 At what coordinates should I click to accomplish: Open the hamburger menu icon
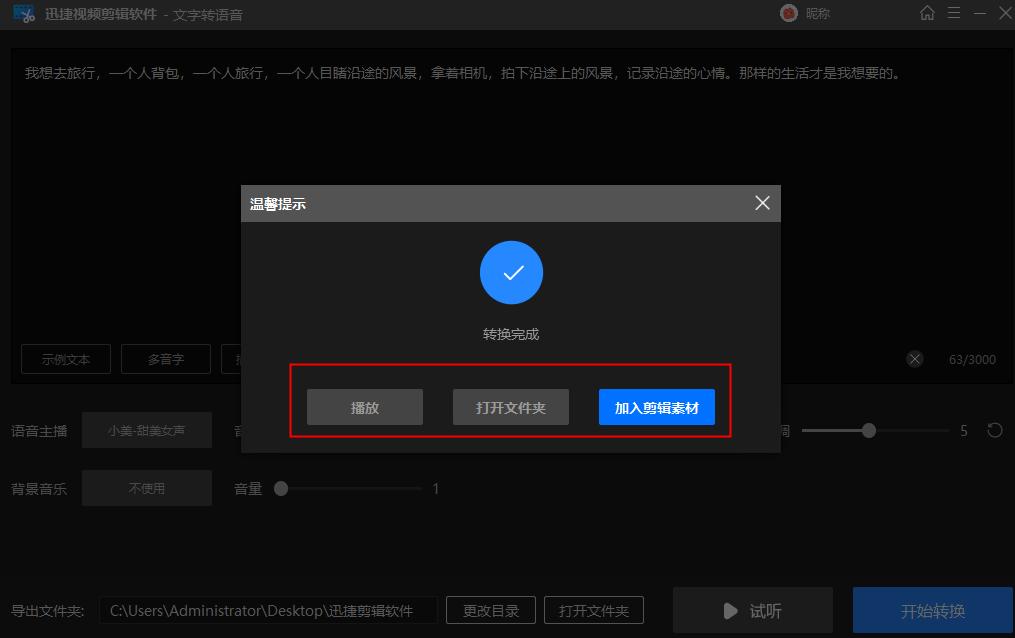(954, 13)
